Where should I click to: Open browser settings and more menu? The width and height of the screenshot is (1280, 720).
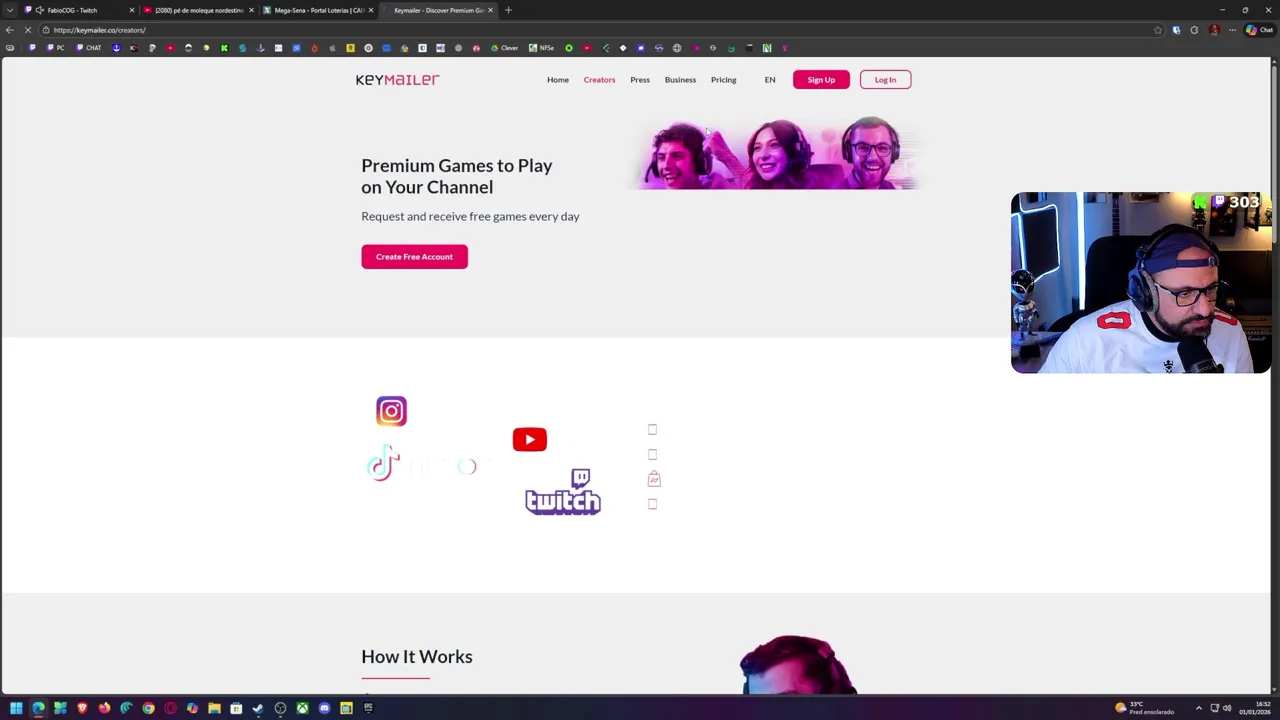tap(1232, 30)
